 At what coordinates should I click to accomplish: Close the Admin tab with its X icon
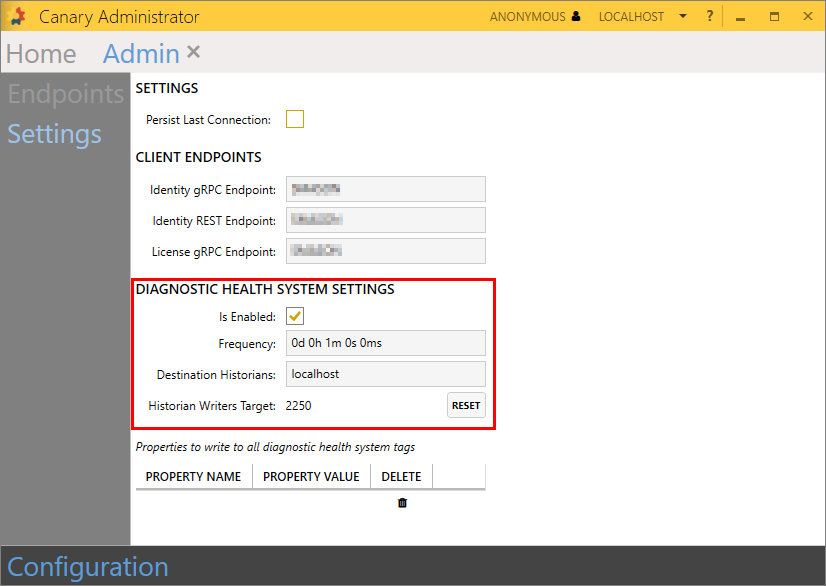click(x=193, y=52)
